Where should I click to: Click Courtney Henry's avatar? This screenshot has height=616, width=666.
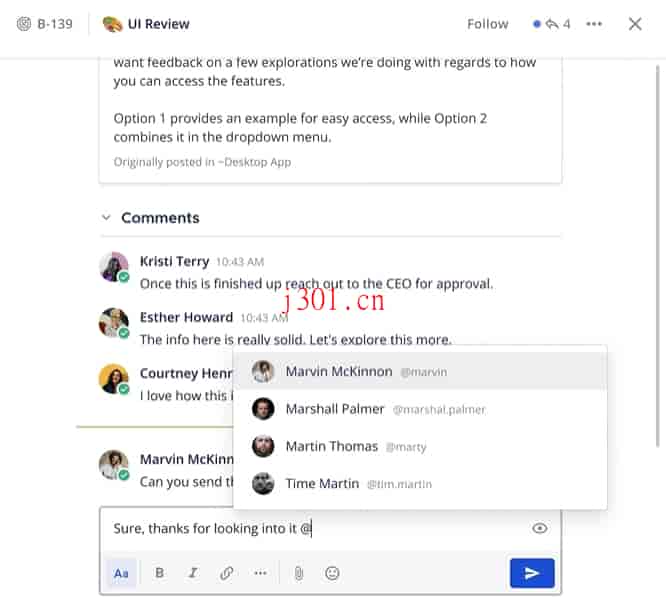(114, 379)
